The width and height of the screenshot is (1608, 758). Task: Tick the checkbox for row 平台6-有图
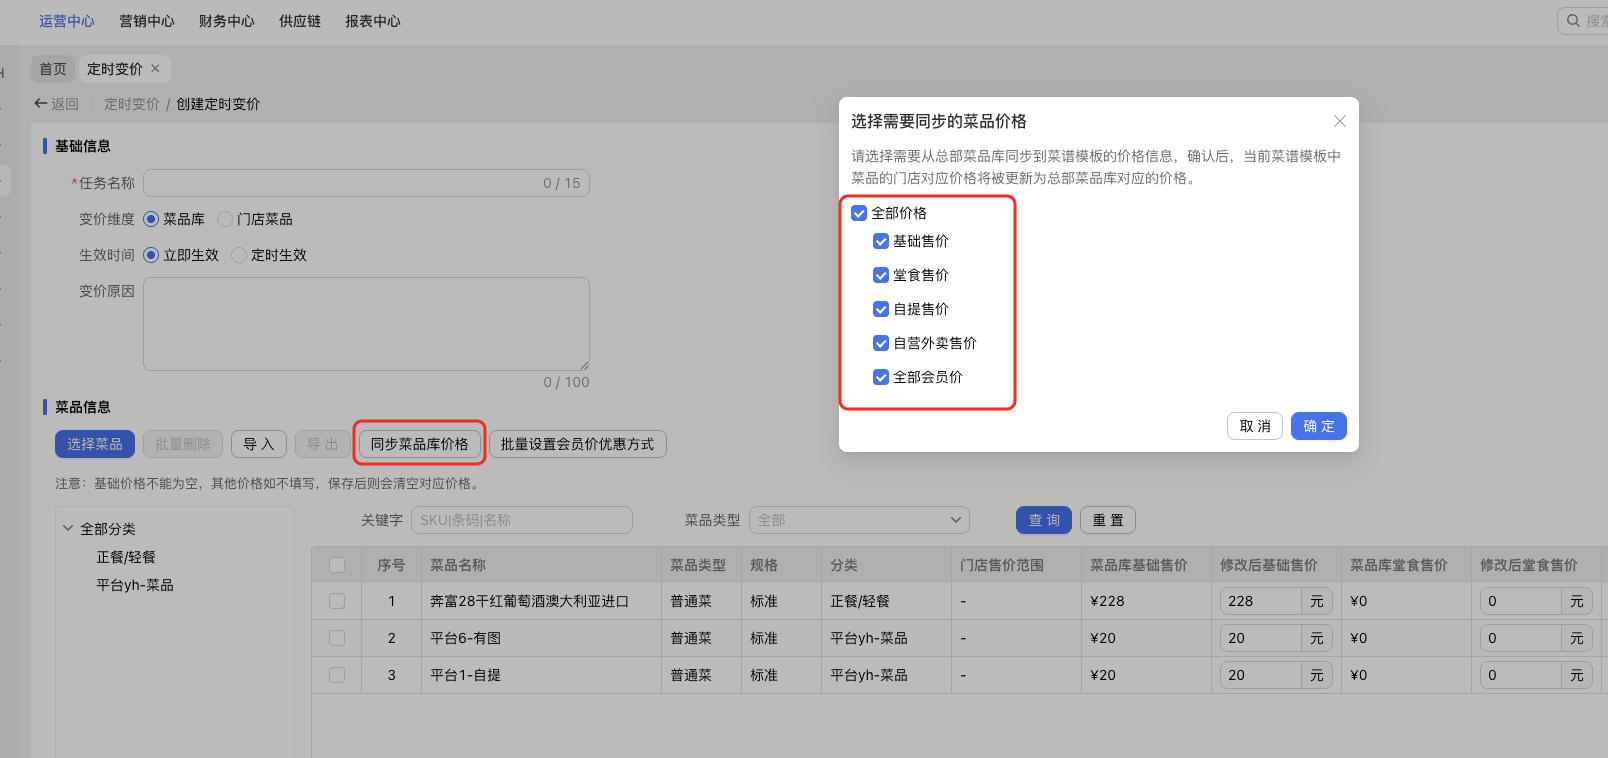tap(337, 638)
